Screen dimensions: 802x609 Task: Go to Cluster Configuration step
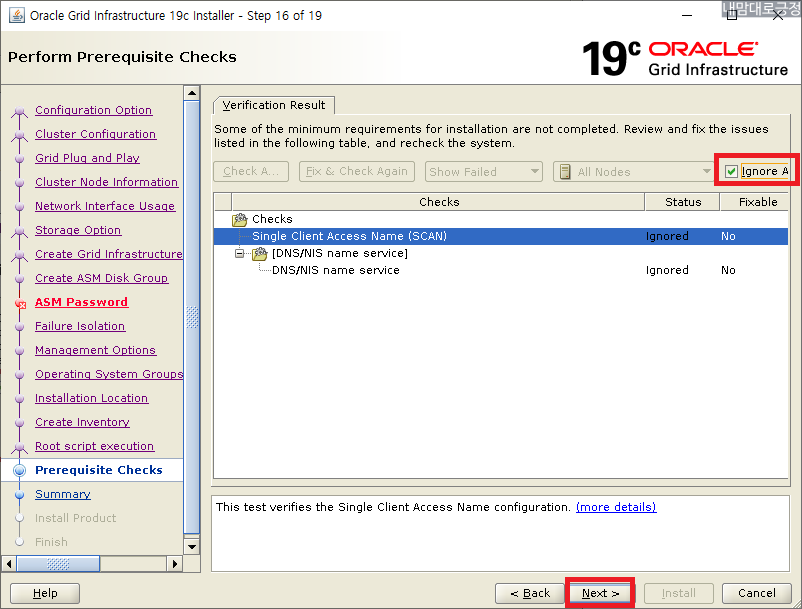click(96, 134)
